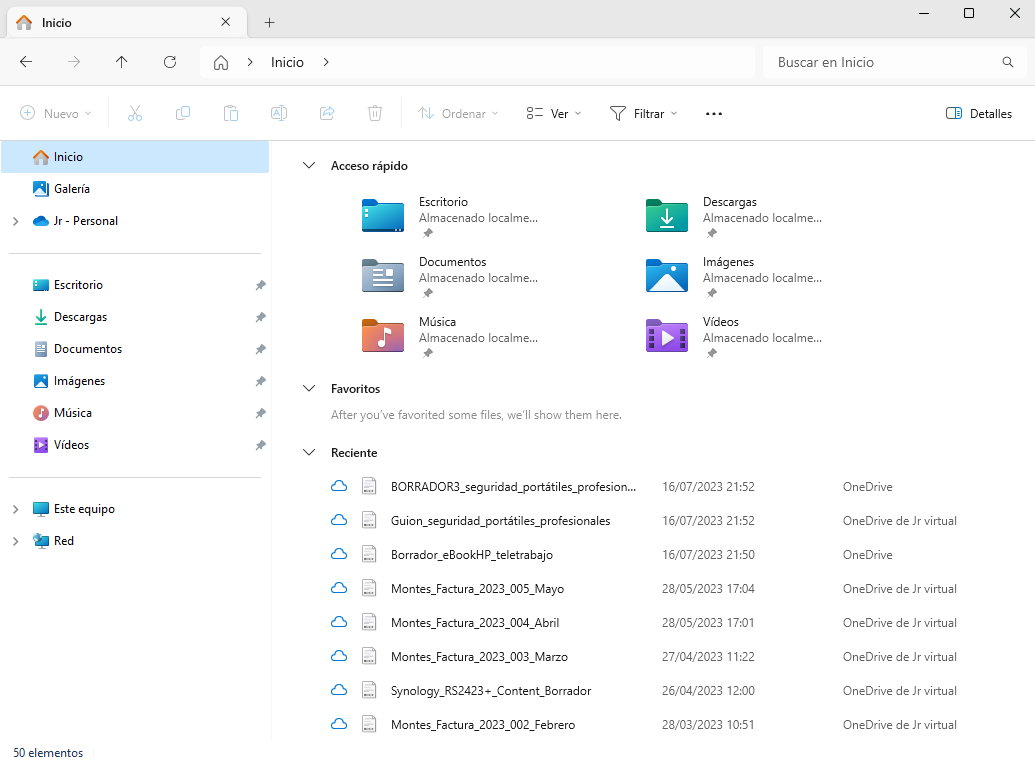Open the Música folder icon
Image resolution: width=1035 pixels, height=761 pixels.
coord(382,335)
